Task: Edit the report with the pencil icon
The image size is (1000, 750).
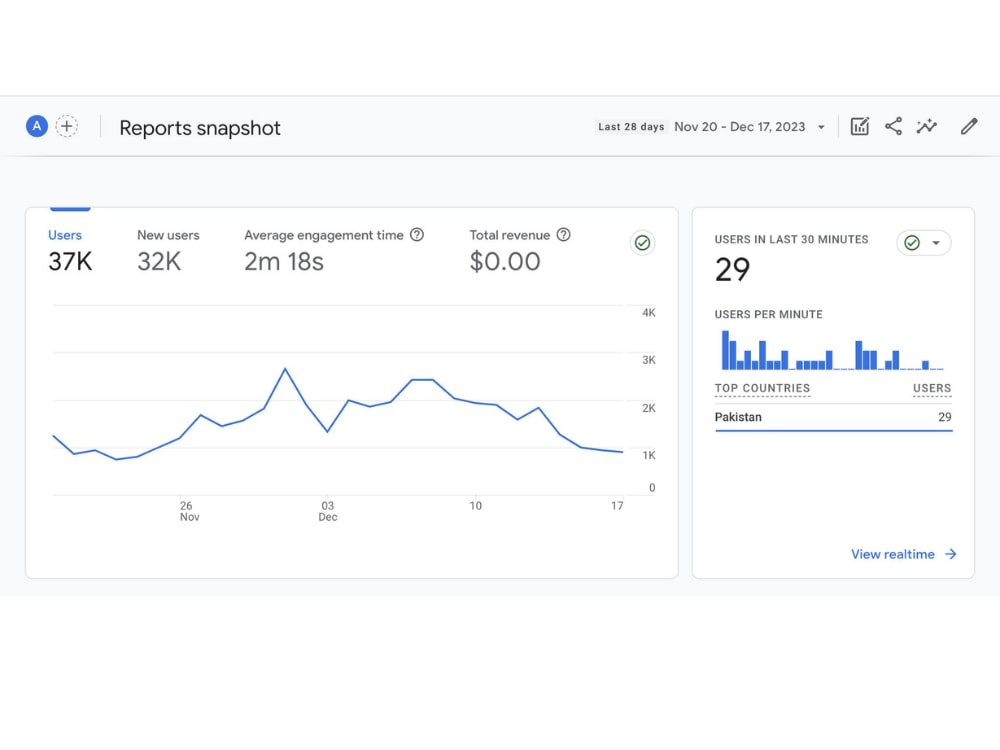Action: [969, 126]
